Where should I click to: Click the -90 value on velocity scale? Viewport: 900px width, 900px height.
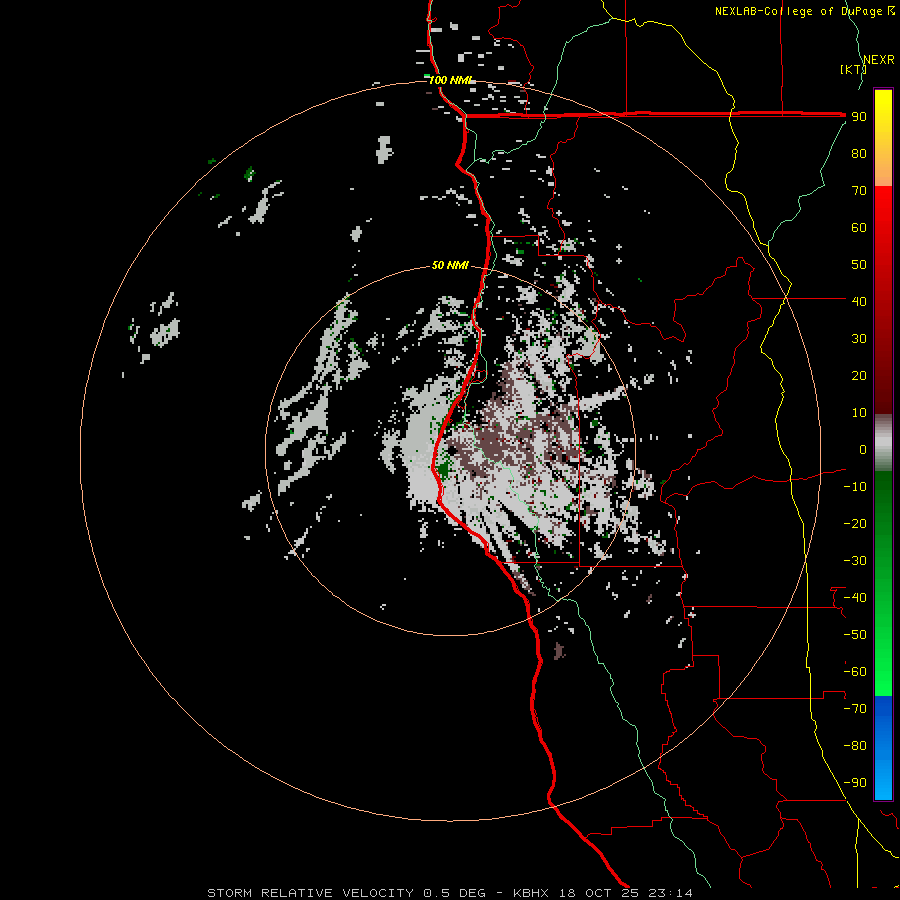pos(855,783)
